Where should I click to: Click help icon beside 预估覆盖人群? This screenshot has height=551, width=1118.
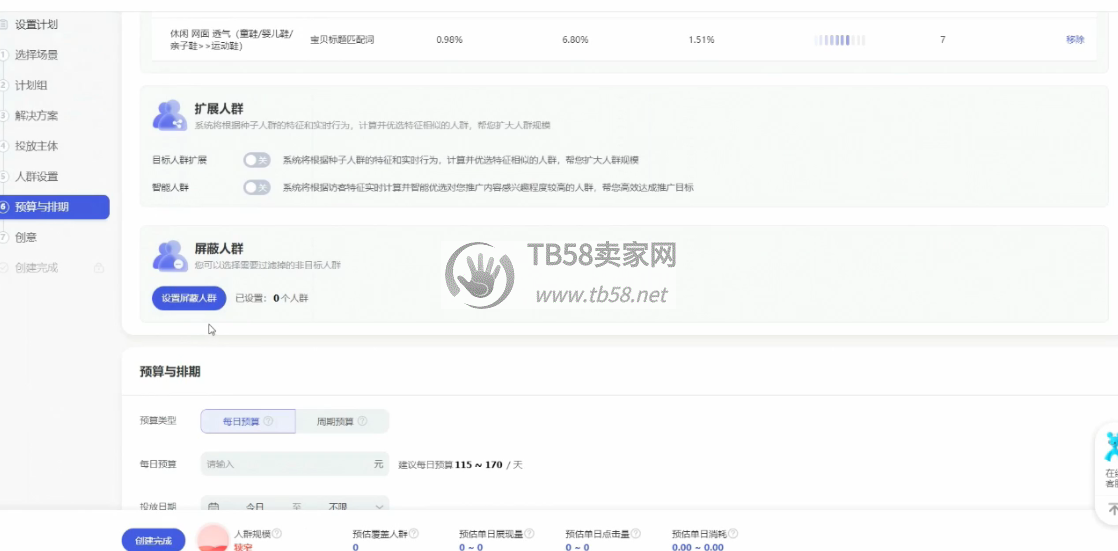[x=414, y=533]
